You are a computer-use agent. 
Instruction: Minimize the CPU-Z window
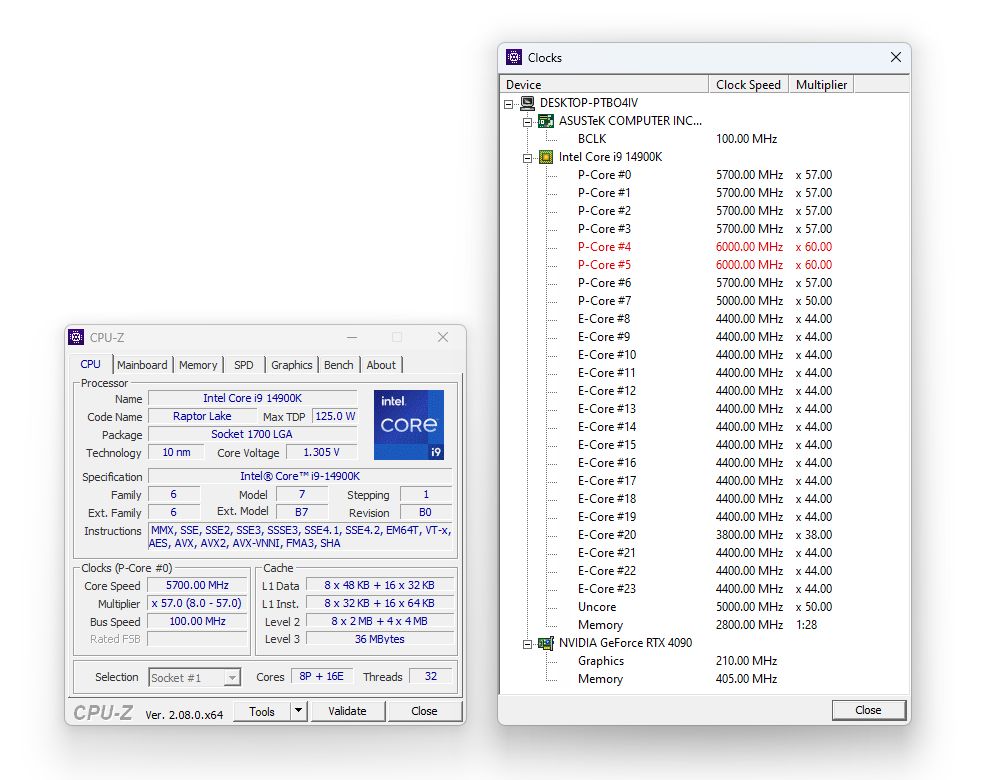tap(352, 337)
